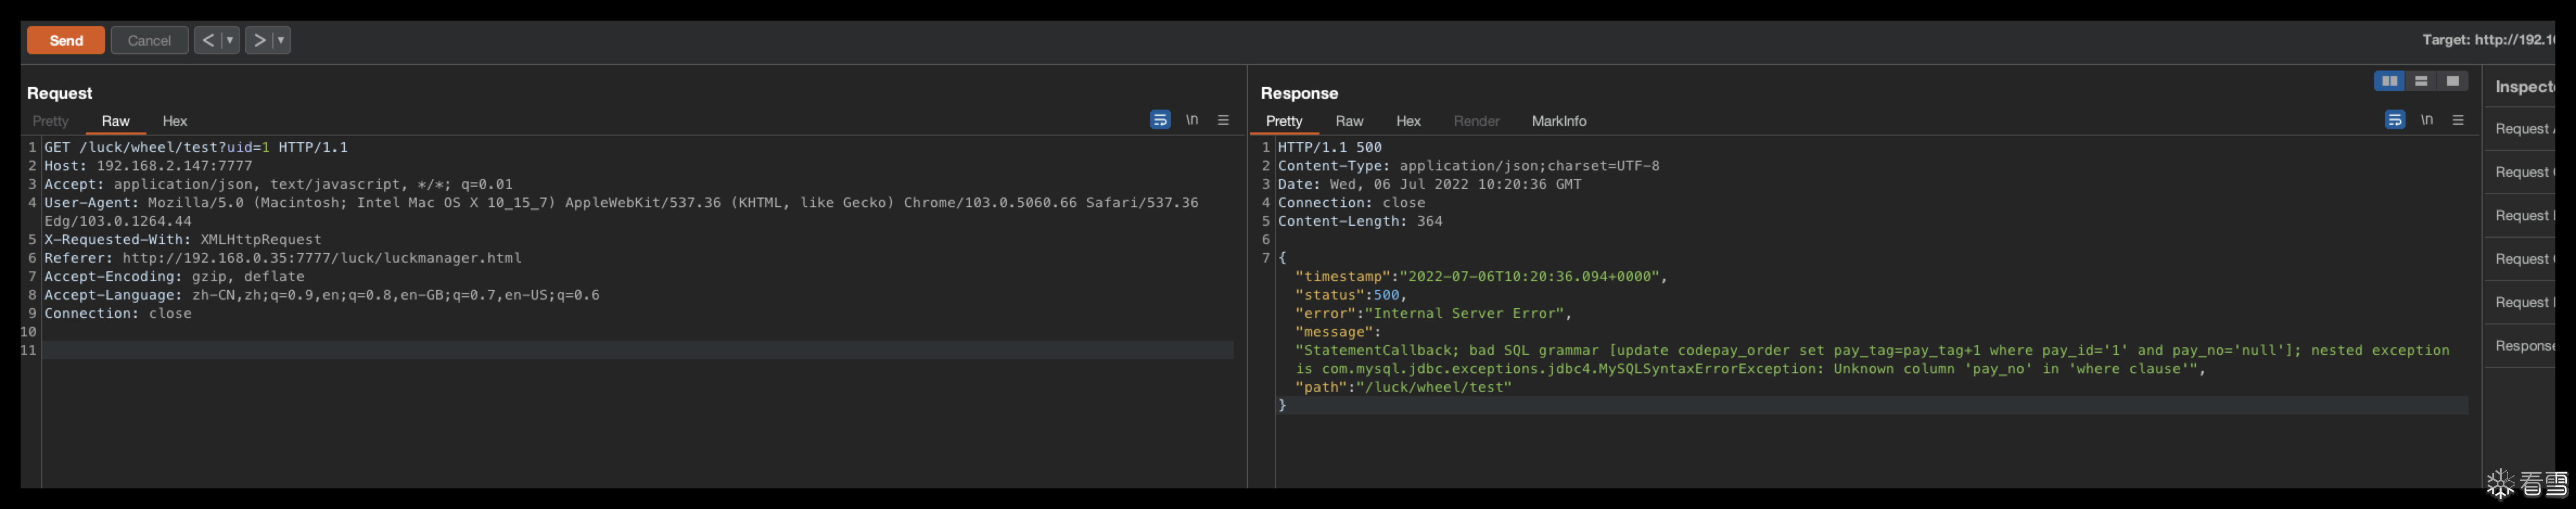Click the HTTP/1.1 500 status line
This screenshot has width=2576, height=509.
click(1330, 147)
